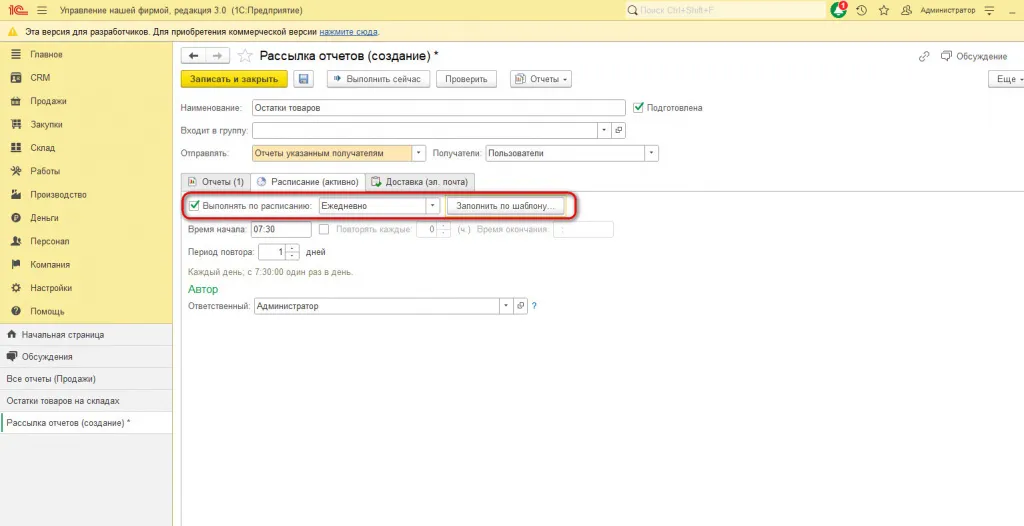Open the history clock icon

coord(861,10)
